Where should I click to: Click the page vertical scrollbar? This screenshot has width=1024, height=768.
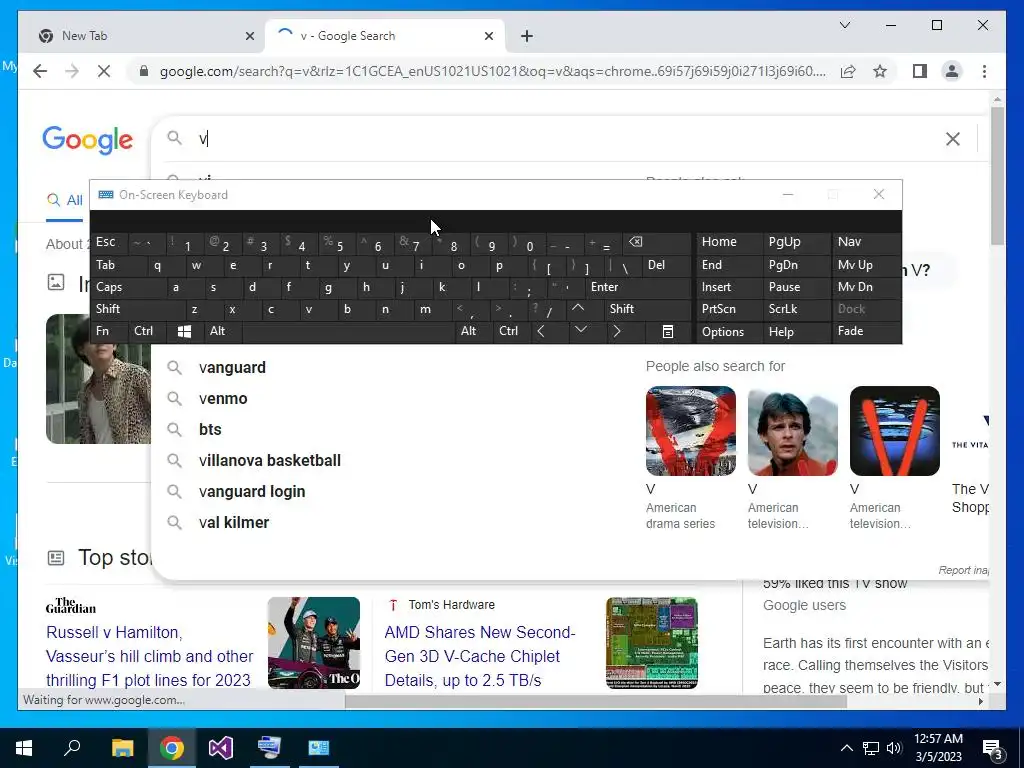click(997, 176)
